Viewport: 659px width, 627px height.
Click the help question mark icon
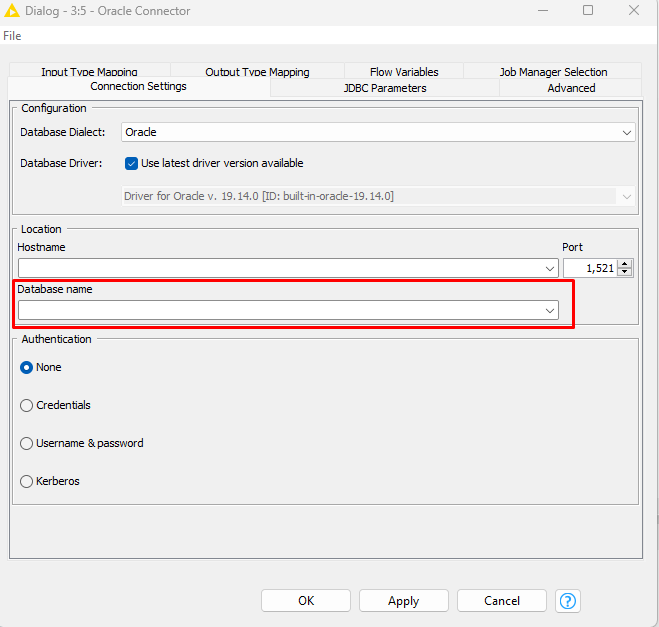click(568, 601)
